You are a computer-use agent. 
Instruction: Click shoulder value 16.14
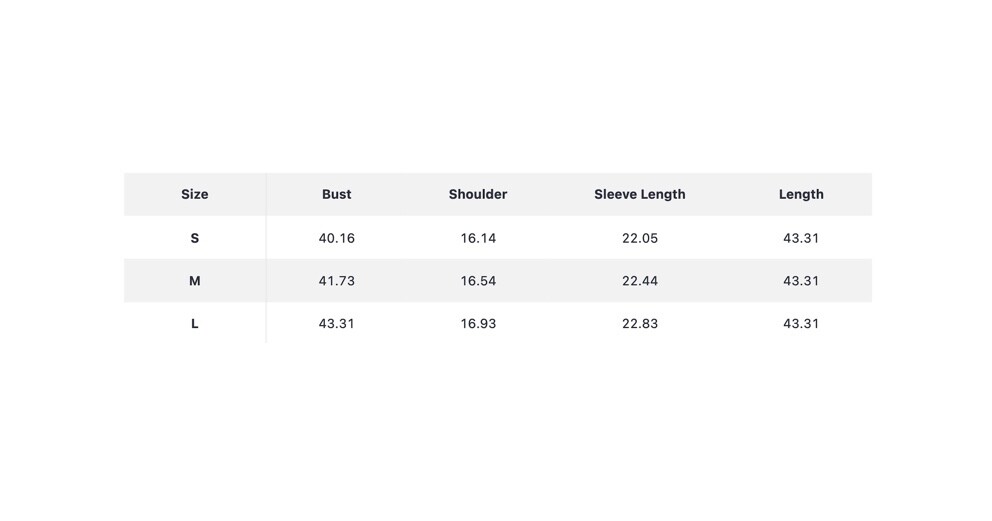[478, 238]
